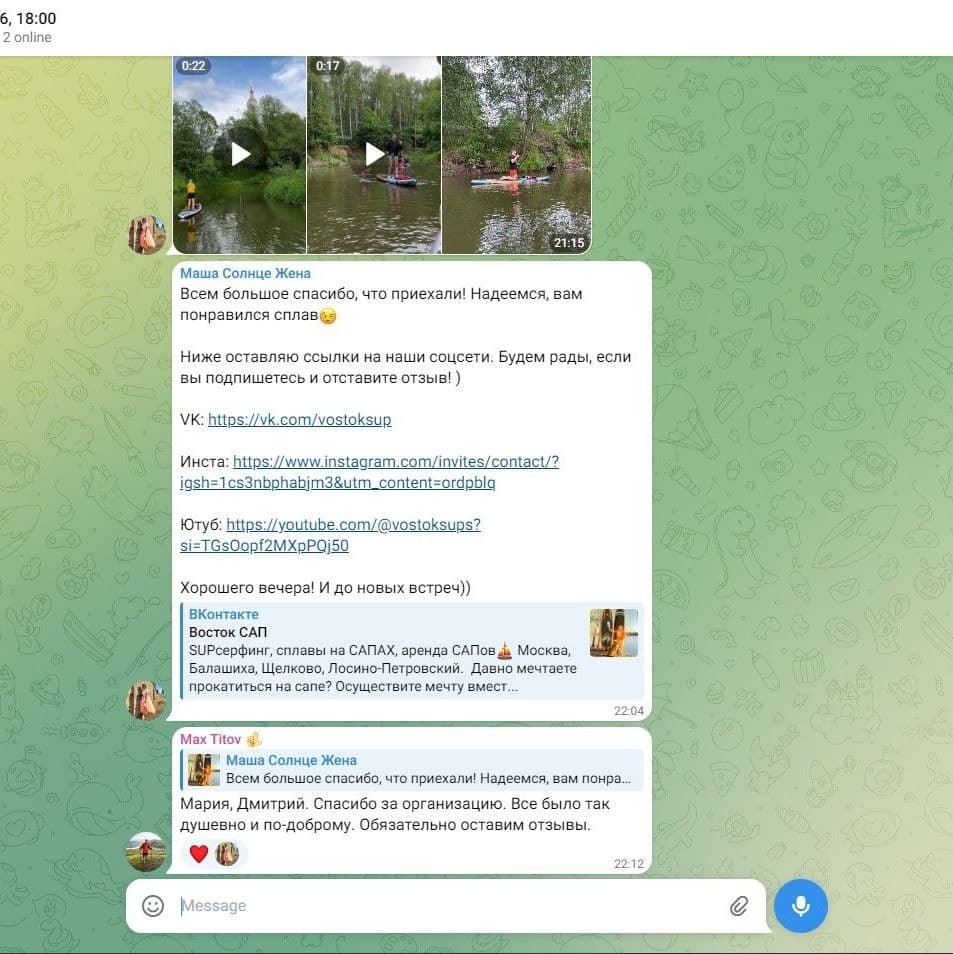Open Max Titov's avatar beside his message
Viewport: 953px width, 954px height.
click(145, 852)
